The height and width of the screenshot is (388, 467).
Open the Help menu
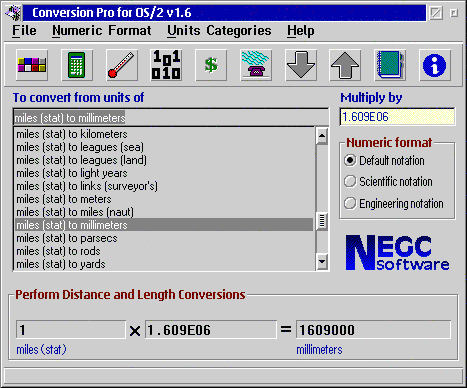click(x=301, y=31)
